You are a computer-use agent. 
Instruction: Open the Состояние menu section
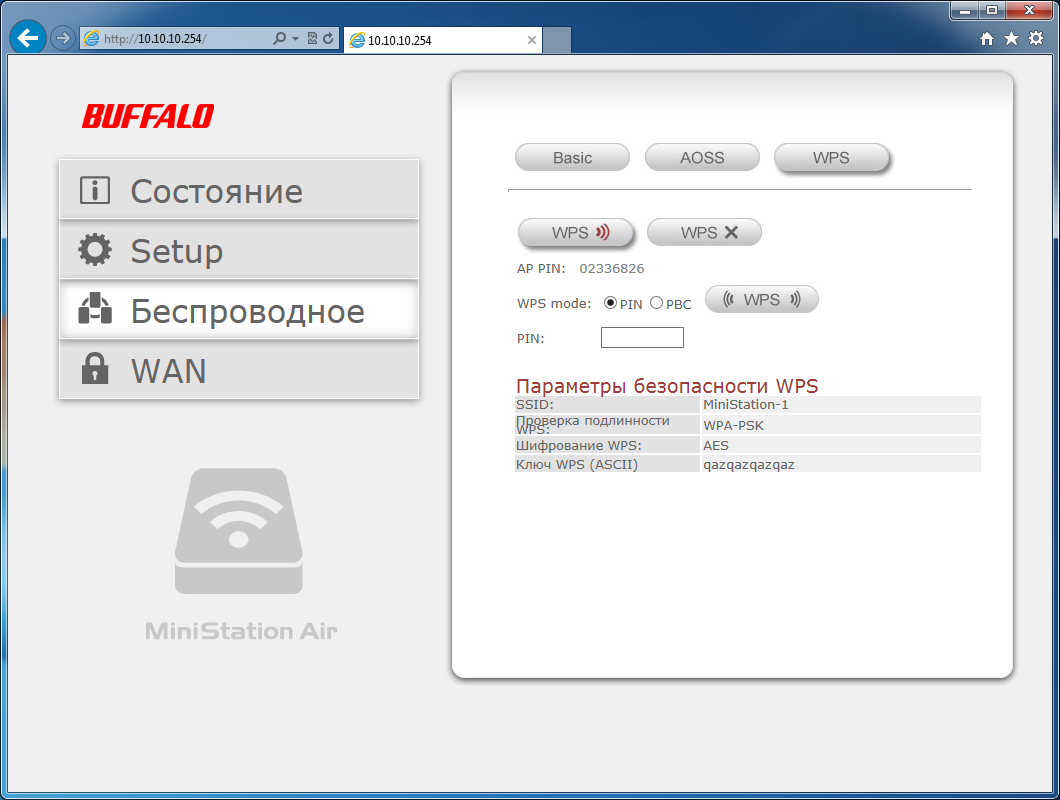point(239,190)
